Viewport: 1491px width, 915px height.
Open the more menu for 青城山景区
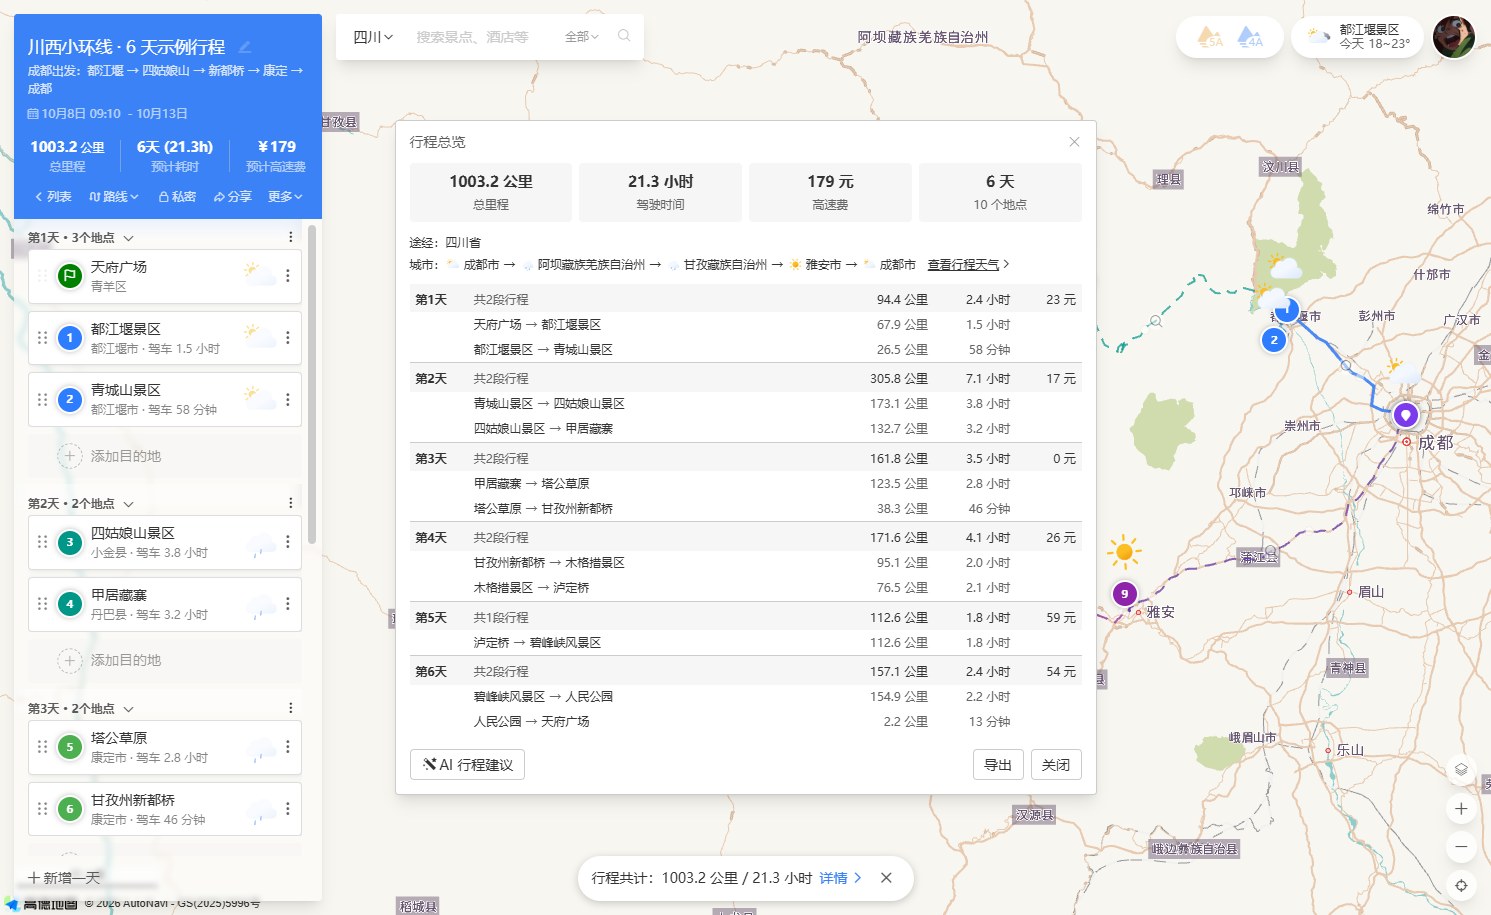click(288, 399)
